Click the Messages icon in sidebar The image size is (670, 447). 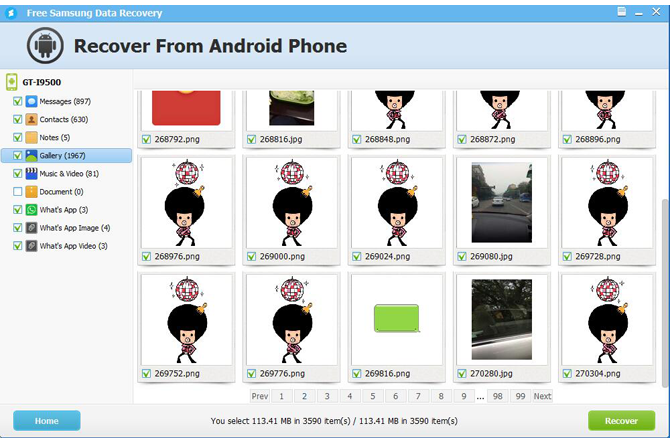[x=32, y=101]
